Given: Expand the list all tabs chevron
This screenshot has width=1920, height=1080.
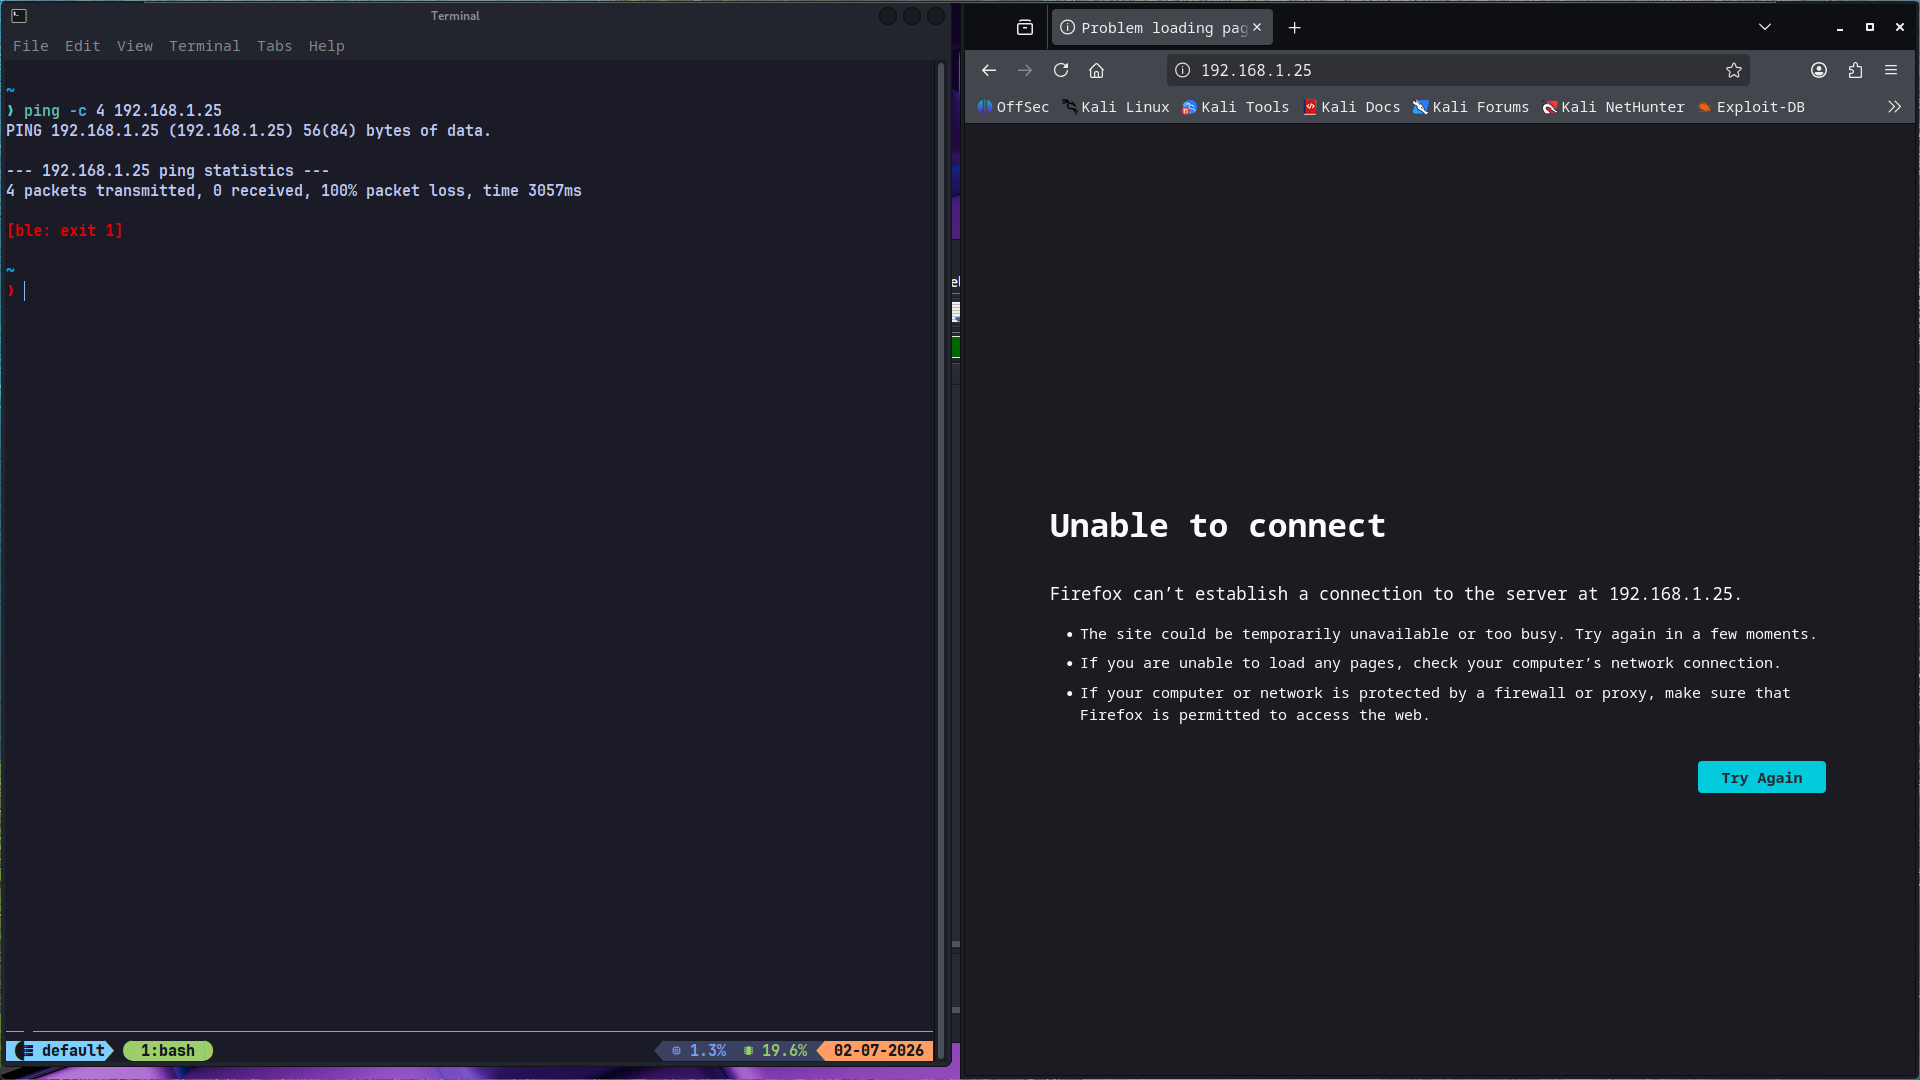Looking at the screenshot, I should (x=1765, y=27).
